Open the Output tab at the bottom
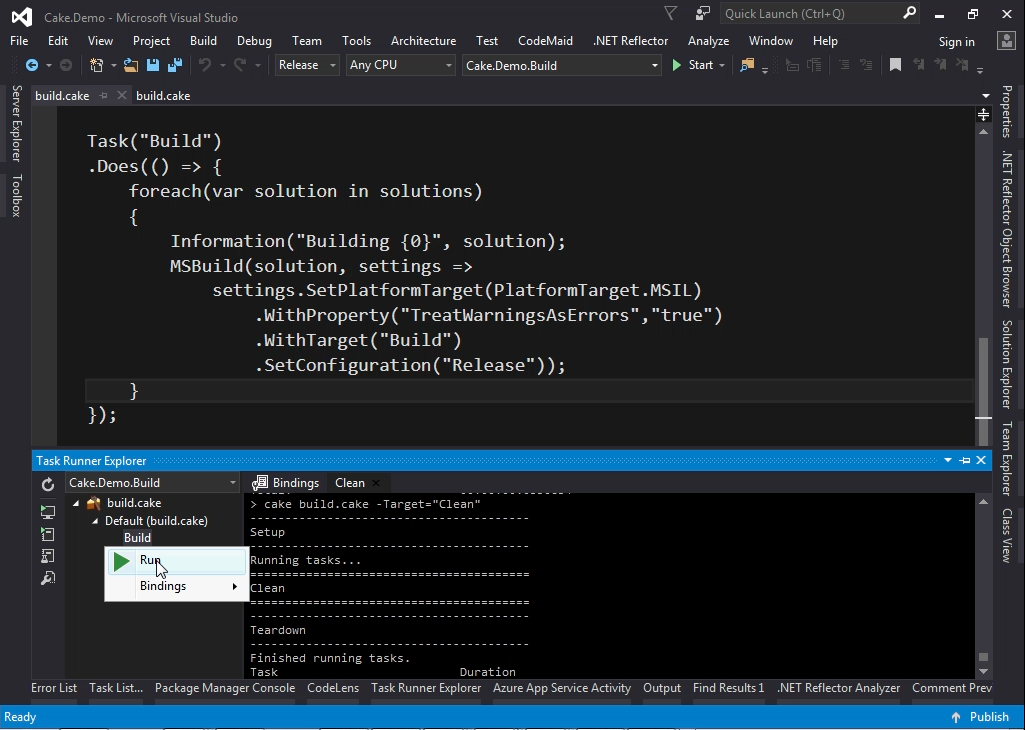 coord(662,688)
